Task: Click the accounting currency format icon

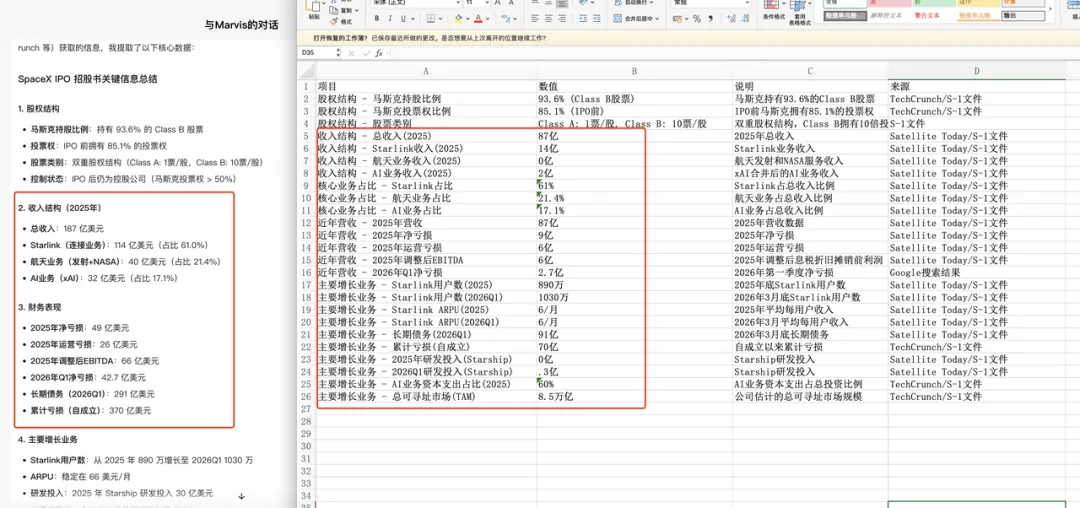Action: click(x=680, y=19)
